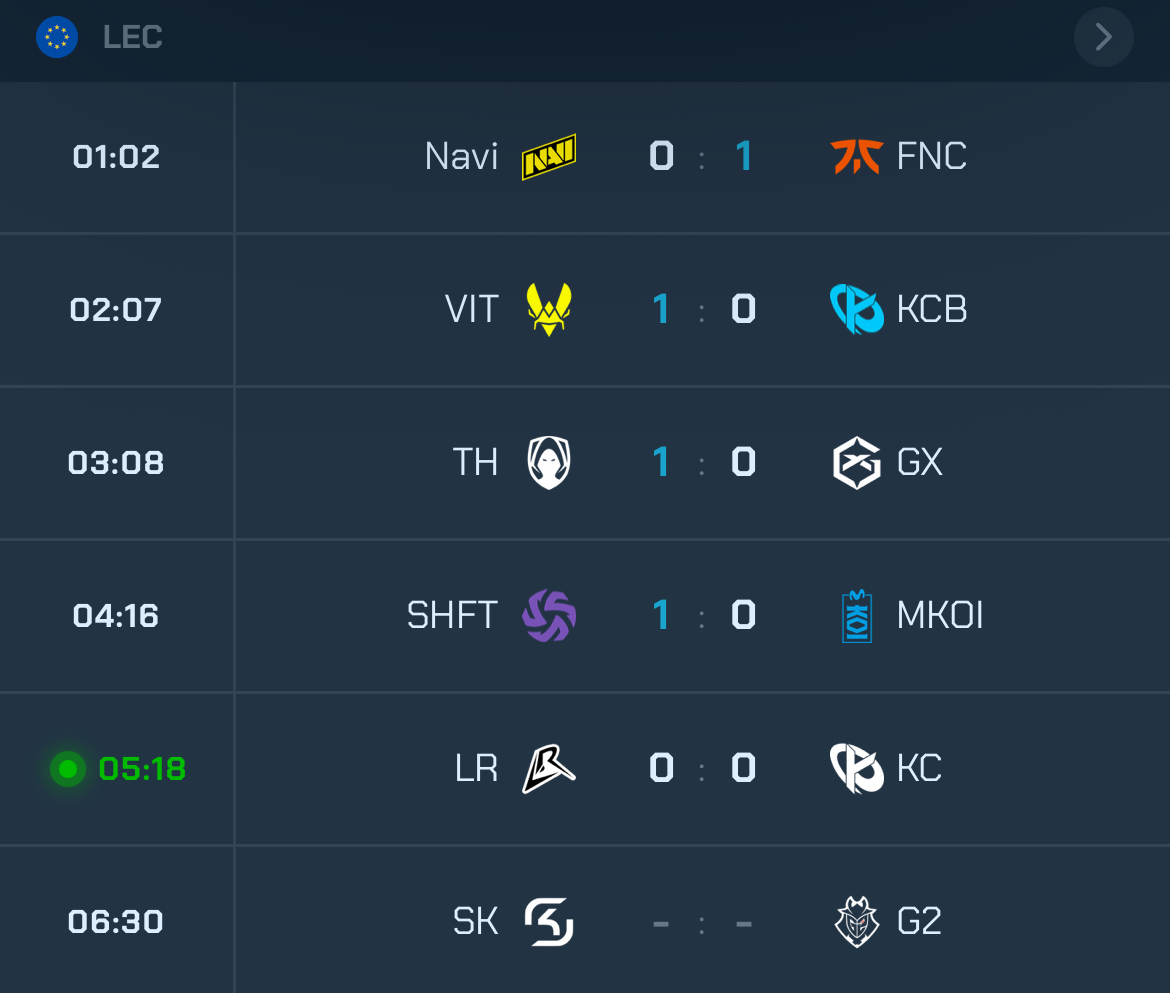Viewport: 1170px width, 993px height.
Task: Click the EU flag league icon
Action: (57, 38)
